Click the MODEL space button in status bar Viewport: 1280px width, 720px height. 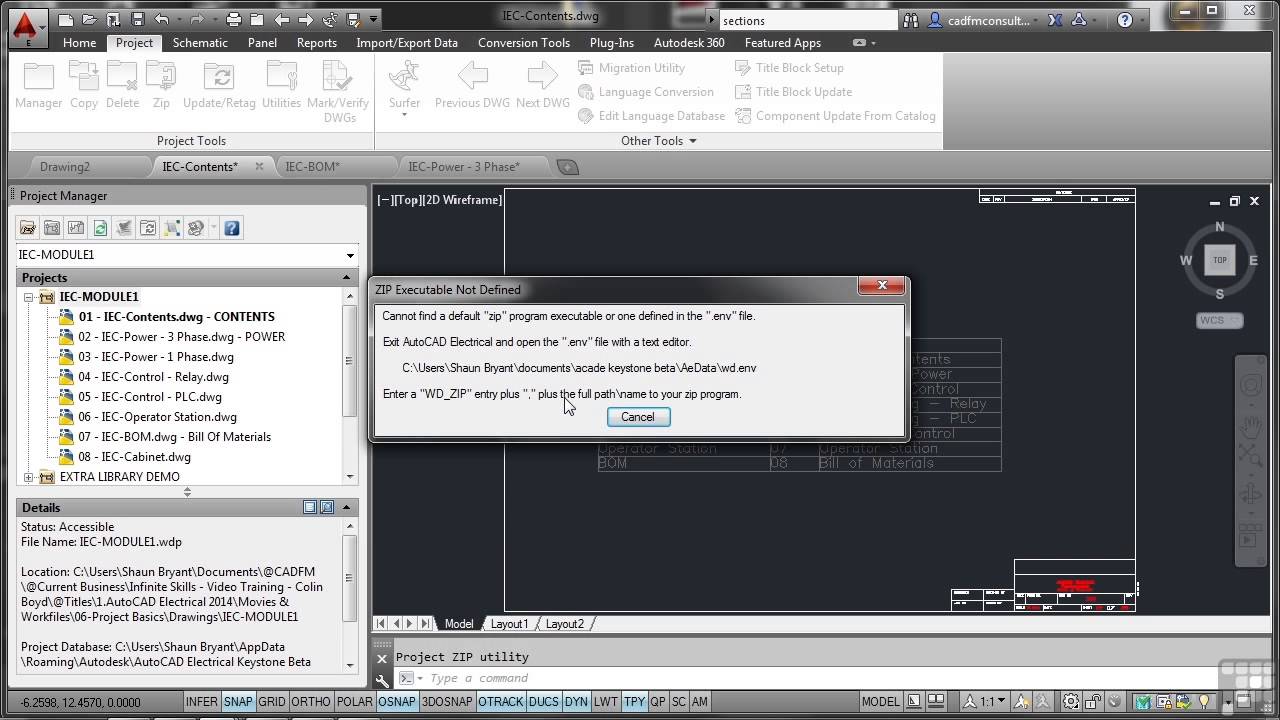[881, 701]
